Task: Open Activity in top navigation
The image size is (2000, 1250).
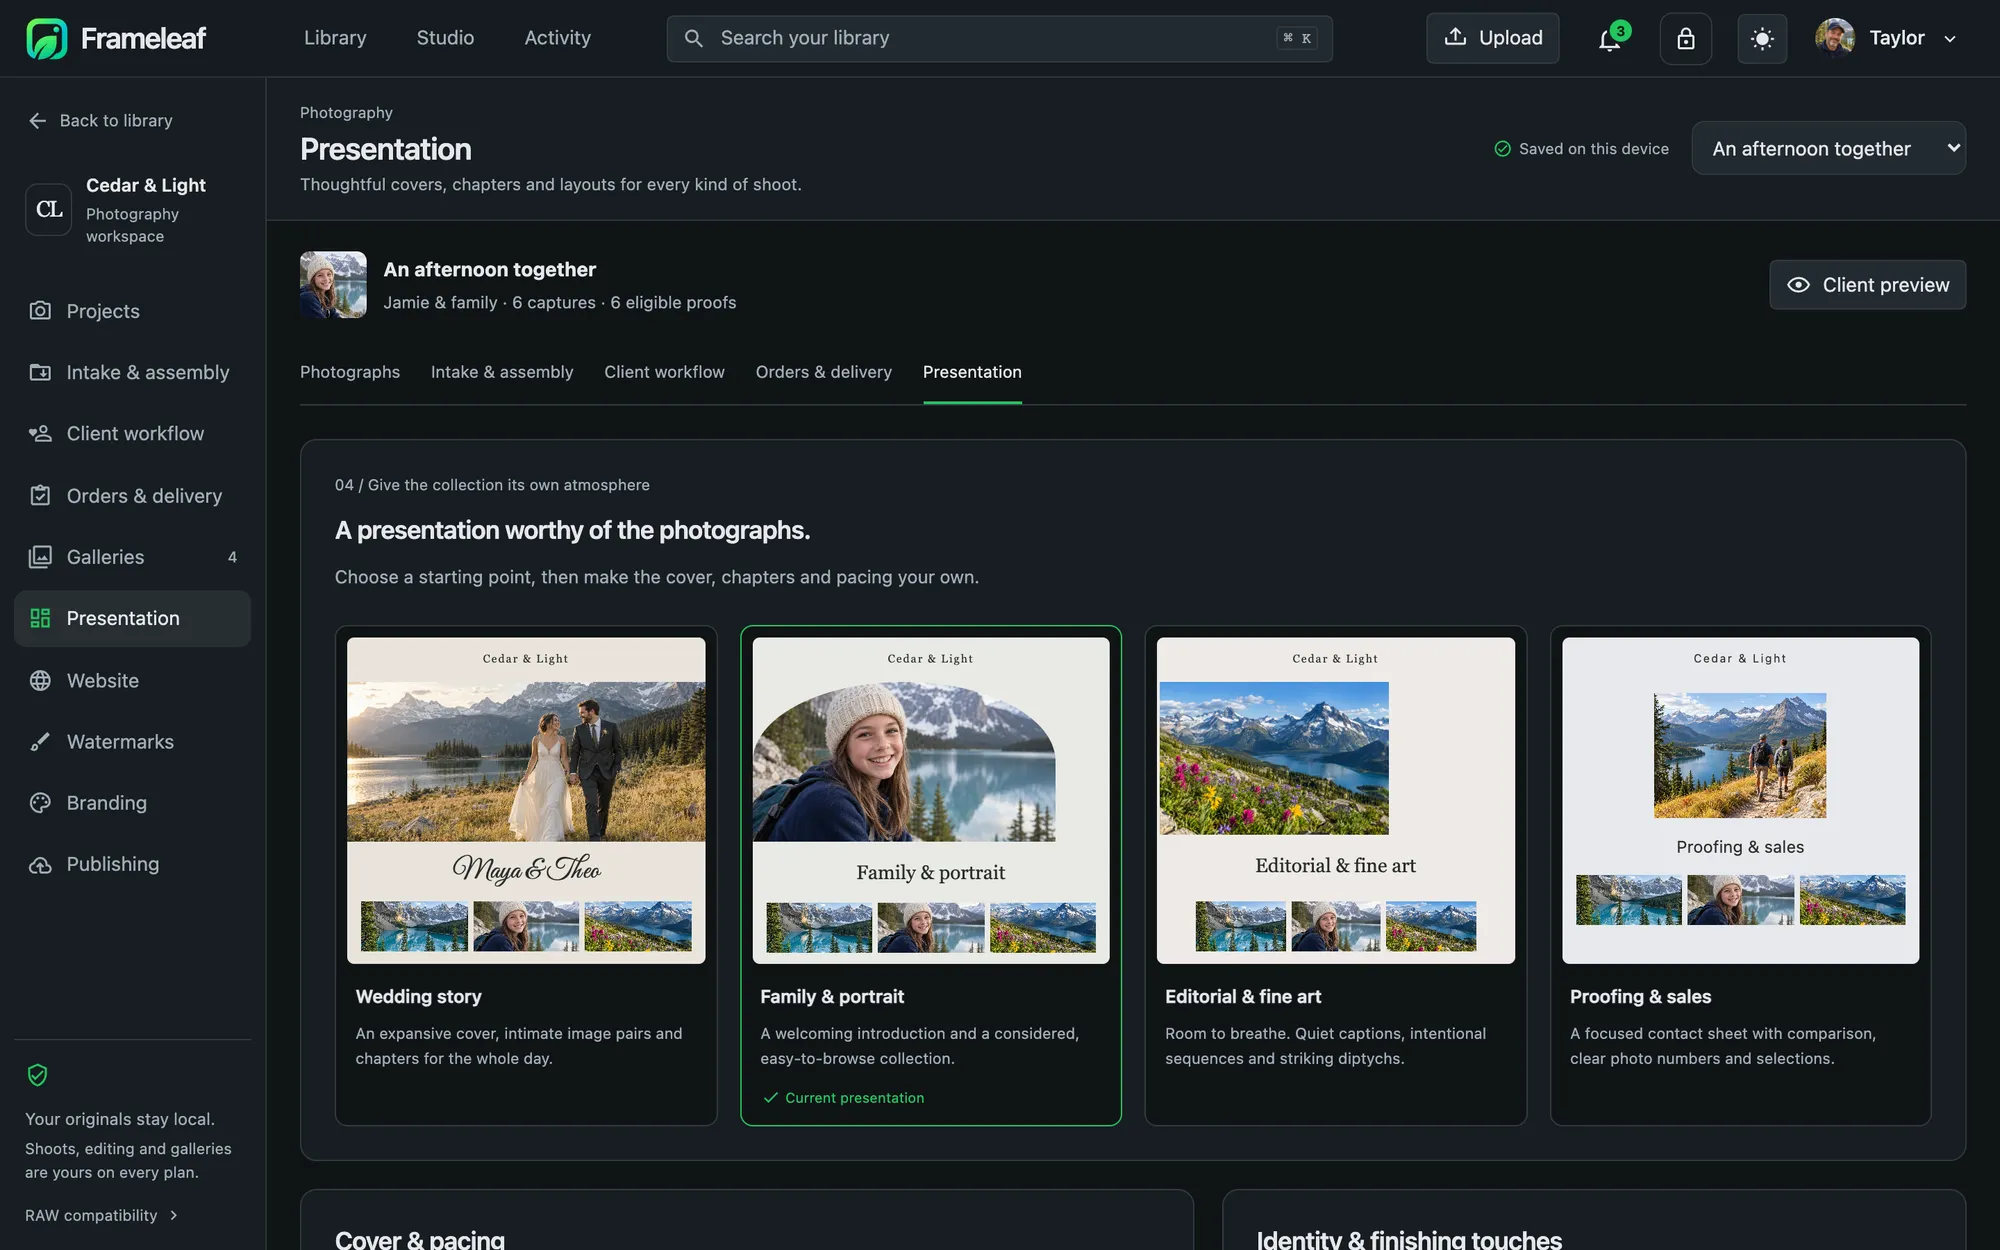Action: [x=557, y=38]
